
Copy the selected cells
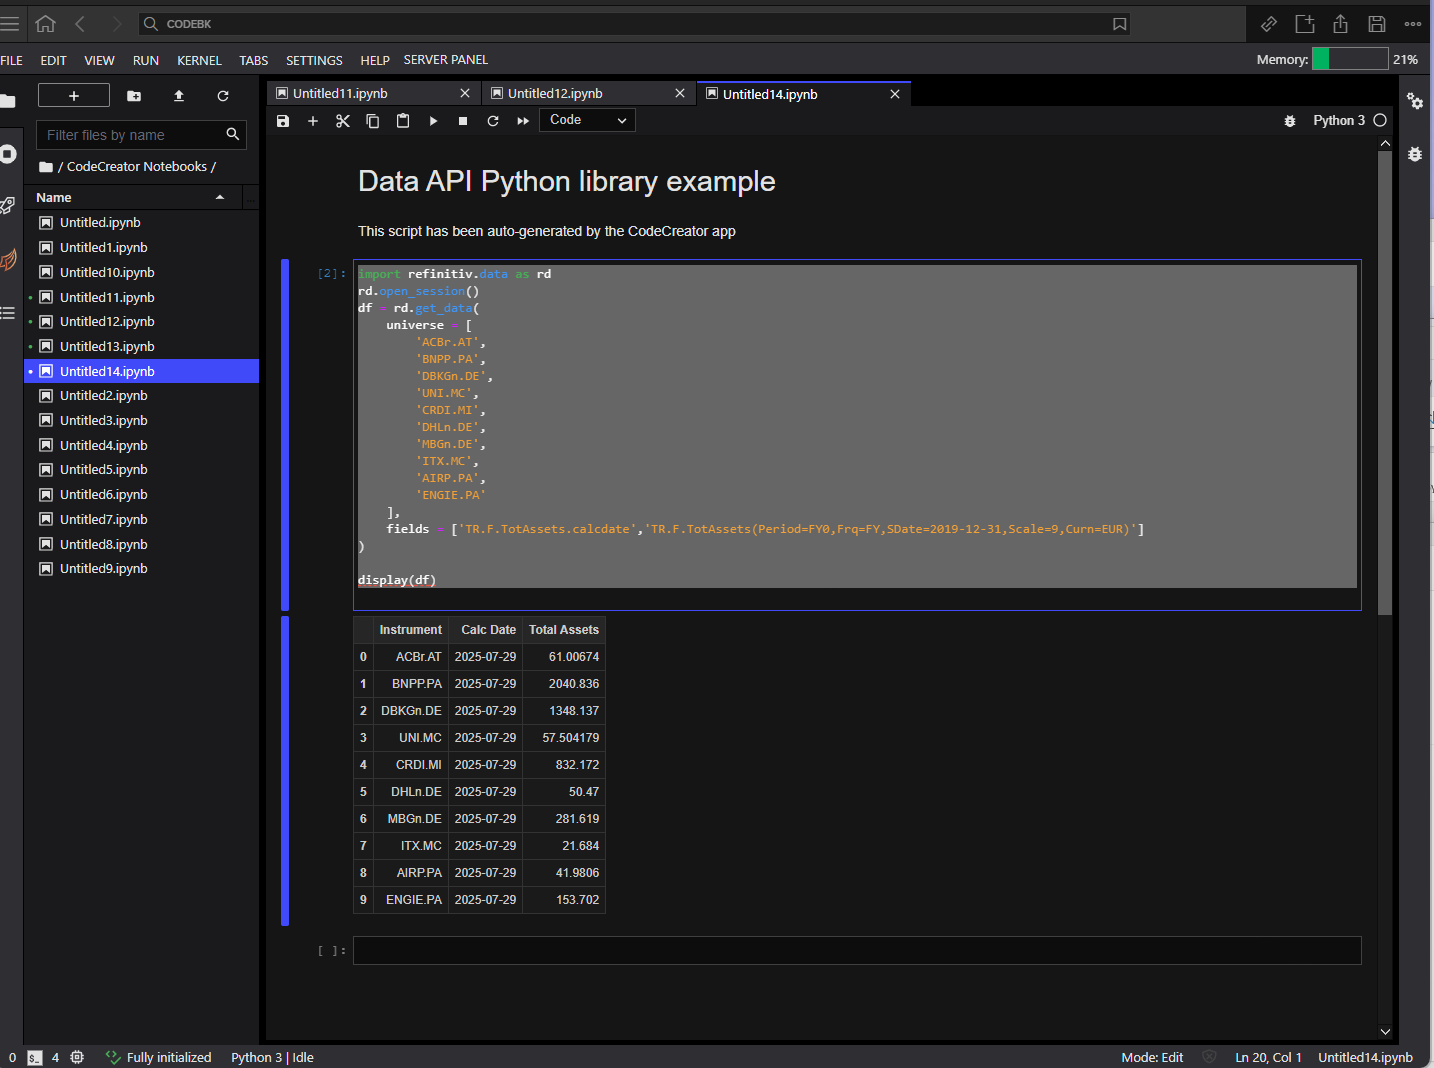(373, 121)
